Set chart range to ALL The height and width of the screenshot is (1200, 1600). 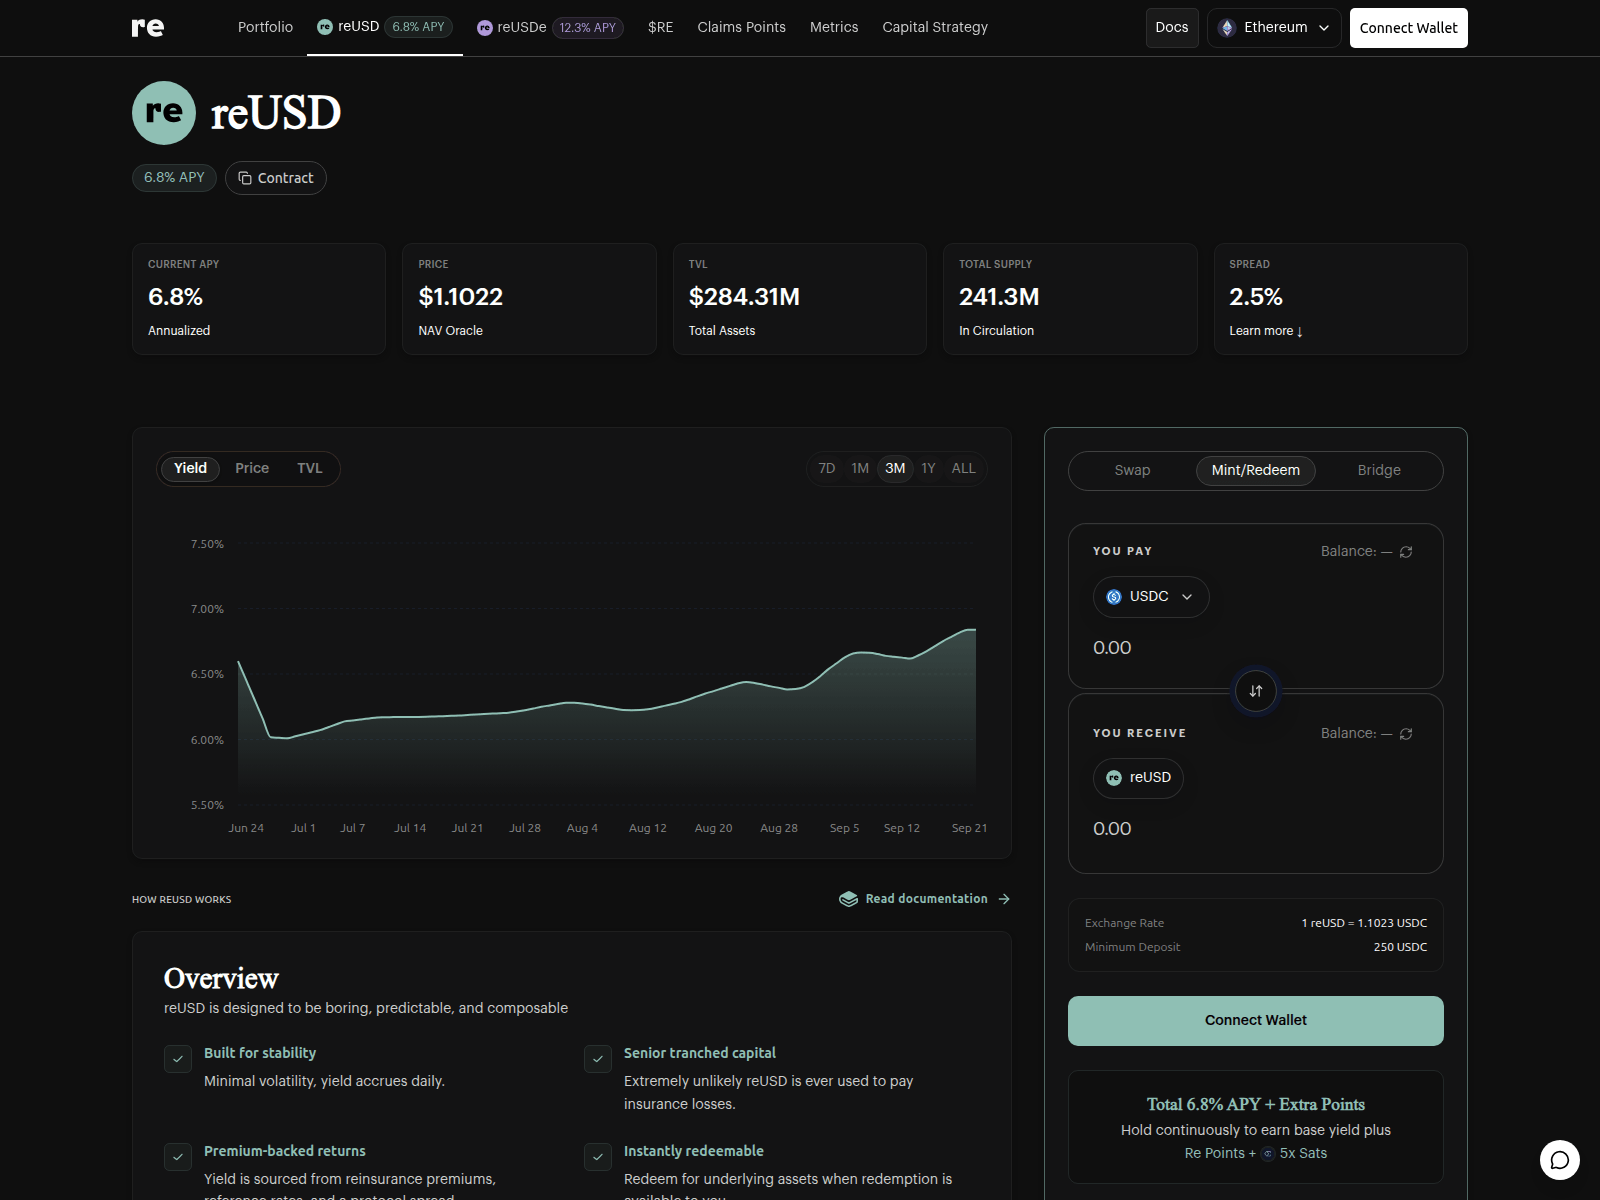[x=963, y=468]
